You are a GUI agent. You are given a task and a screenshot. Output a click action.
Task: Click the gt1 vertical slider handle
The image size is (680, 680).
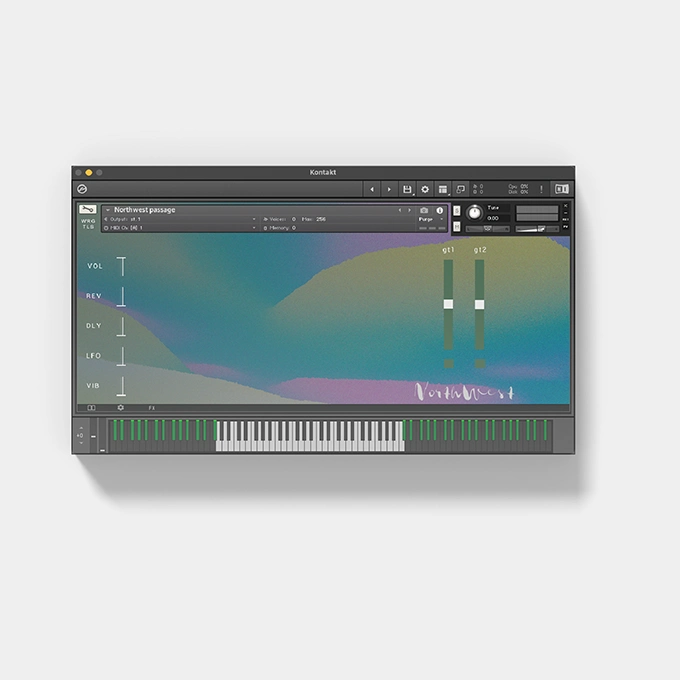point(448,304)
